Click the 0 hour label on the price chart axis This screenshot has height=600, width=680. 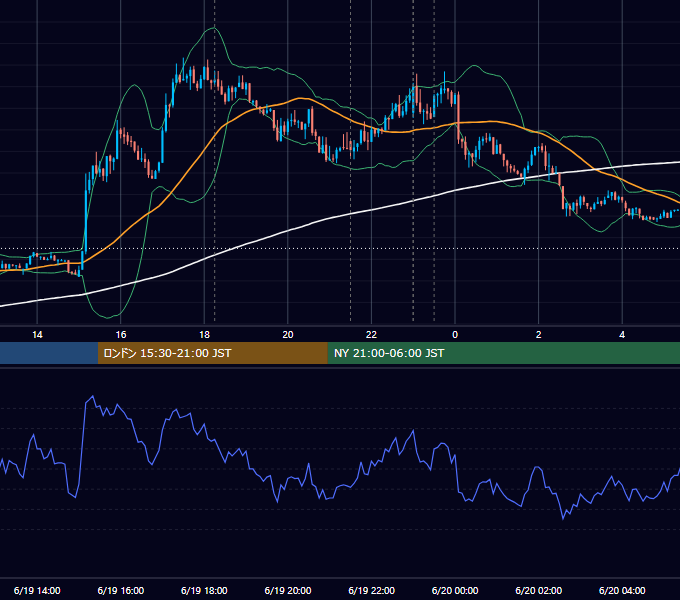click(455, 335)
